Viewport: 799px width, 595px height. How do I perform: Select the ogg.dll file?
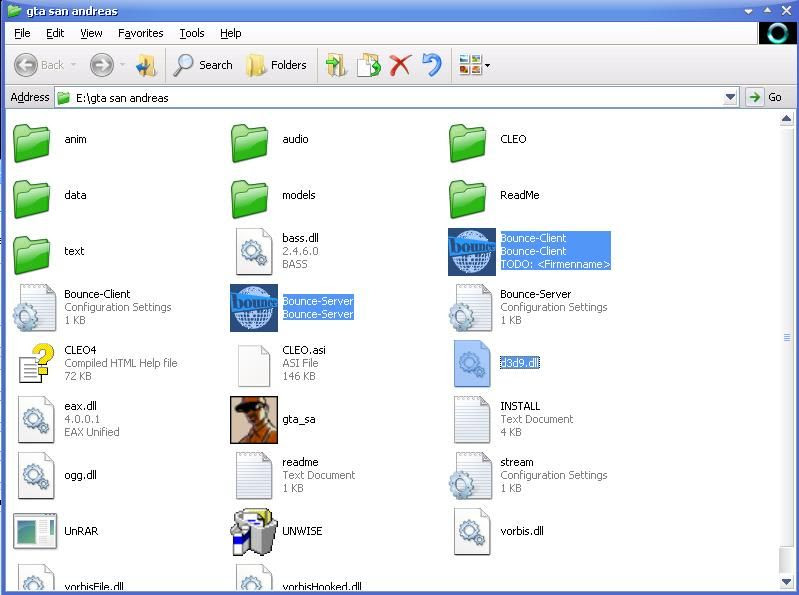coord(57,475)
